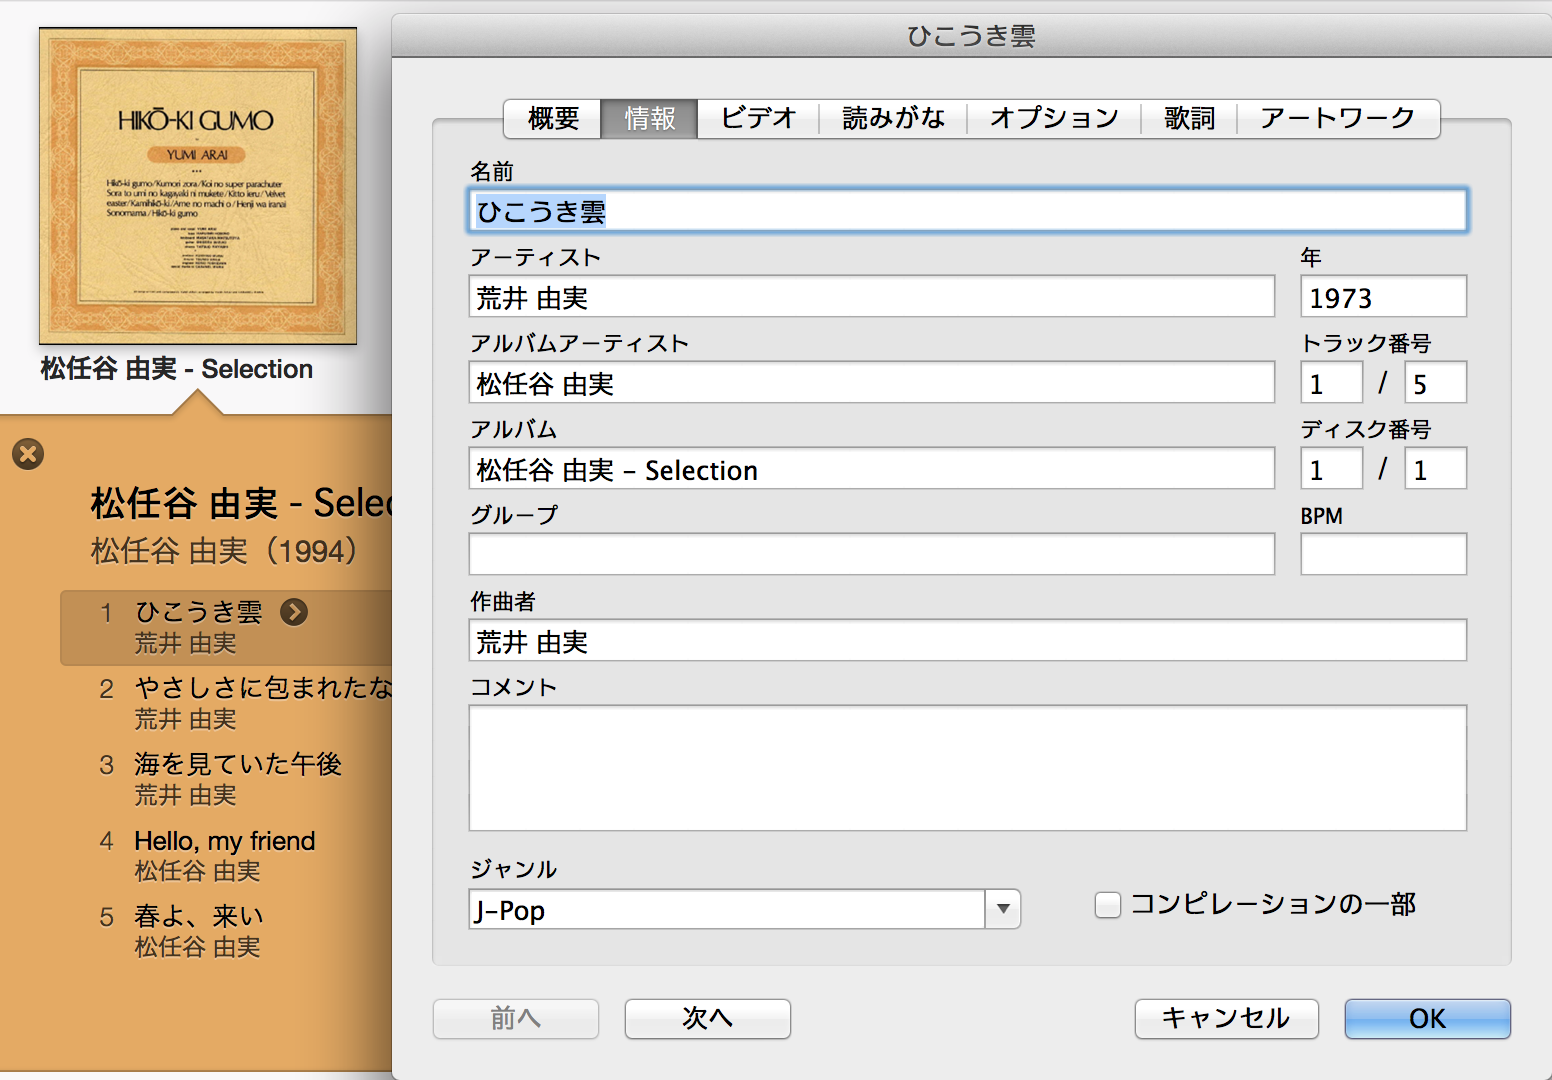This screenshot has height=1080, width=1552.
Task: Select track 4 Hello, my friend
Action: point(225,842)
